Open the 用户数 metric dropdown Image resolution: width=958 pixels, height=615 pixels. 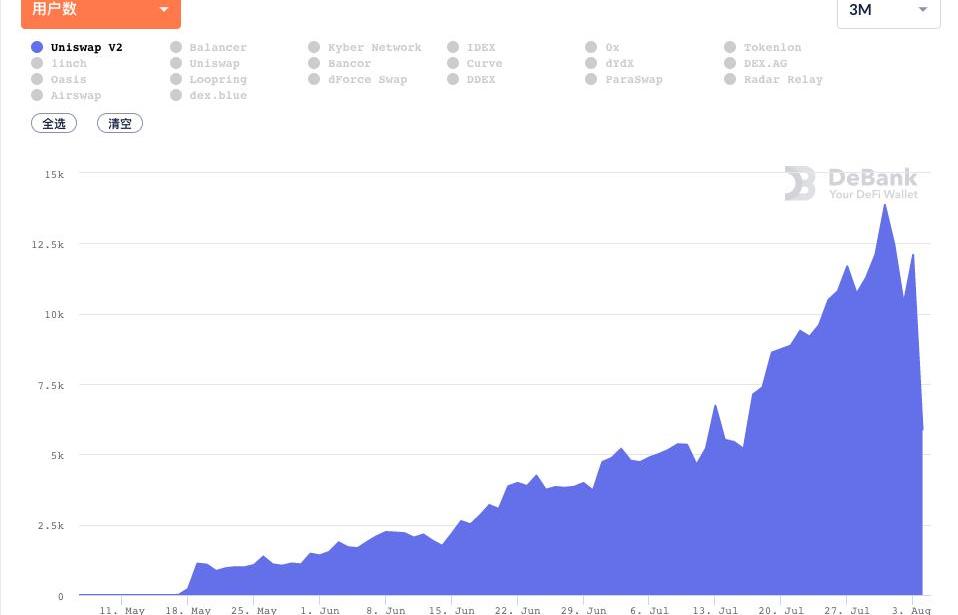(x=100, y=11)
